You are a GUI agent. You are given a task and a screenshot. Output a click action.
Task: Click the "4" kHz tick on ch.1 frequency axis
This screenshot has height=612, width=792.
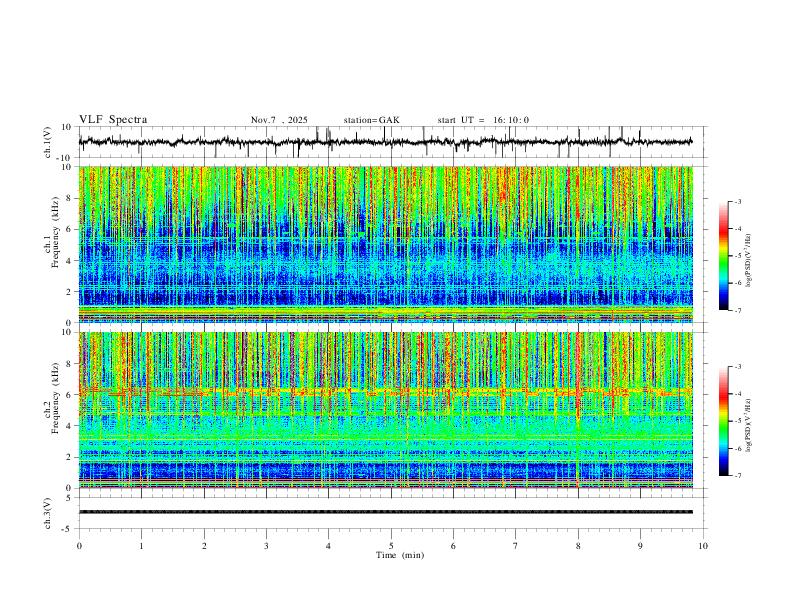(x=70, y=261)
